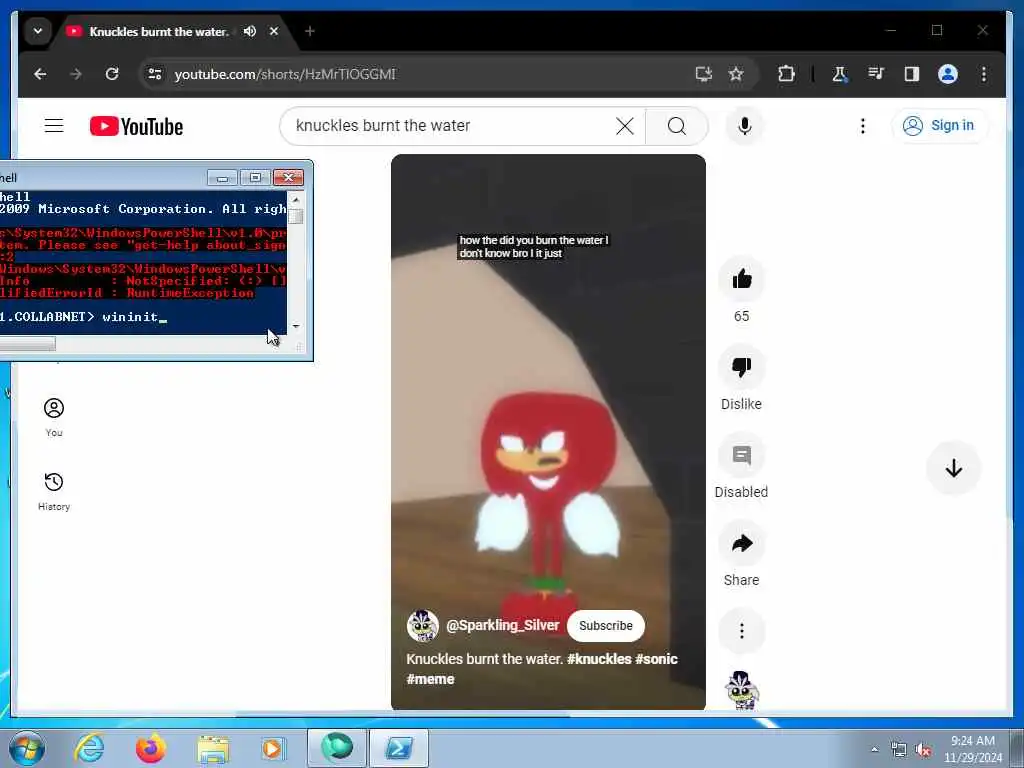Open the channel avatar beside @Sparkling_Silver
This screenshot has height=768, width=1024.
[423, 626]
